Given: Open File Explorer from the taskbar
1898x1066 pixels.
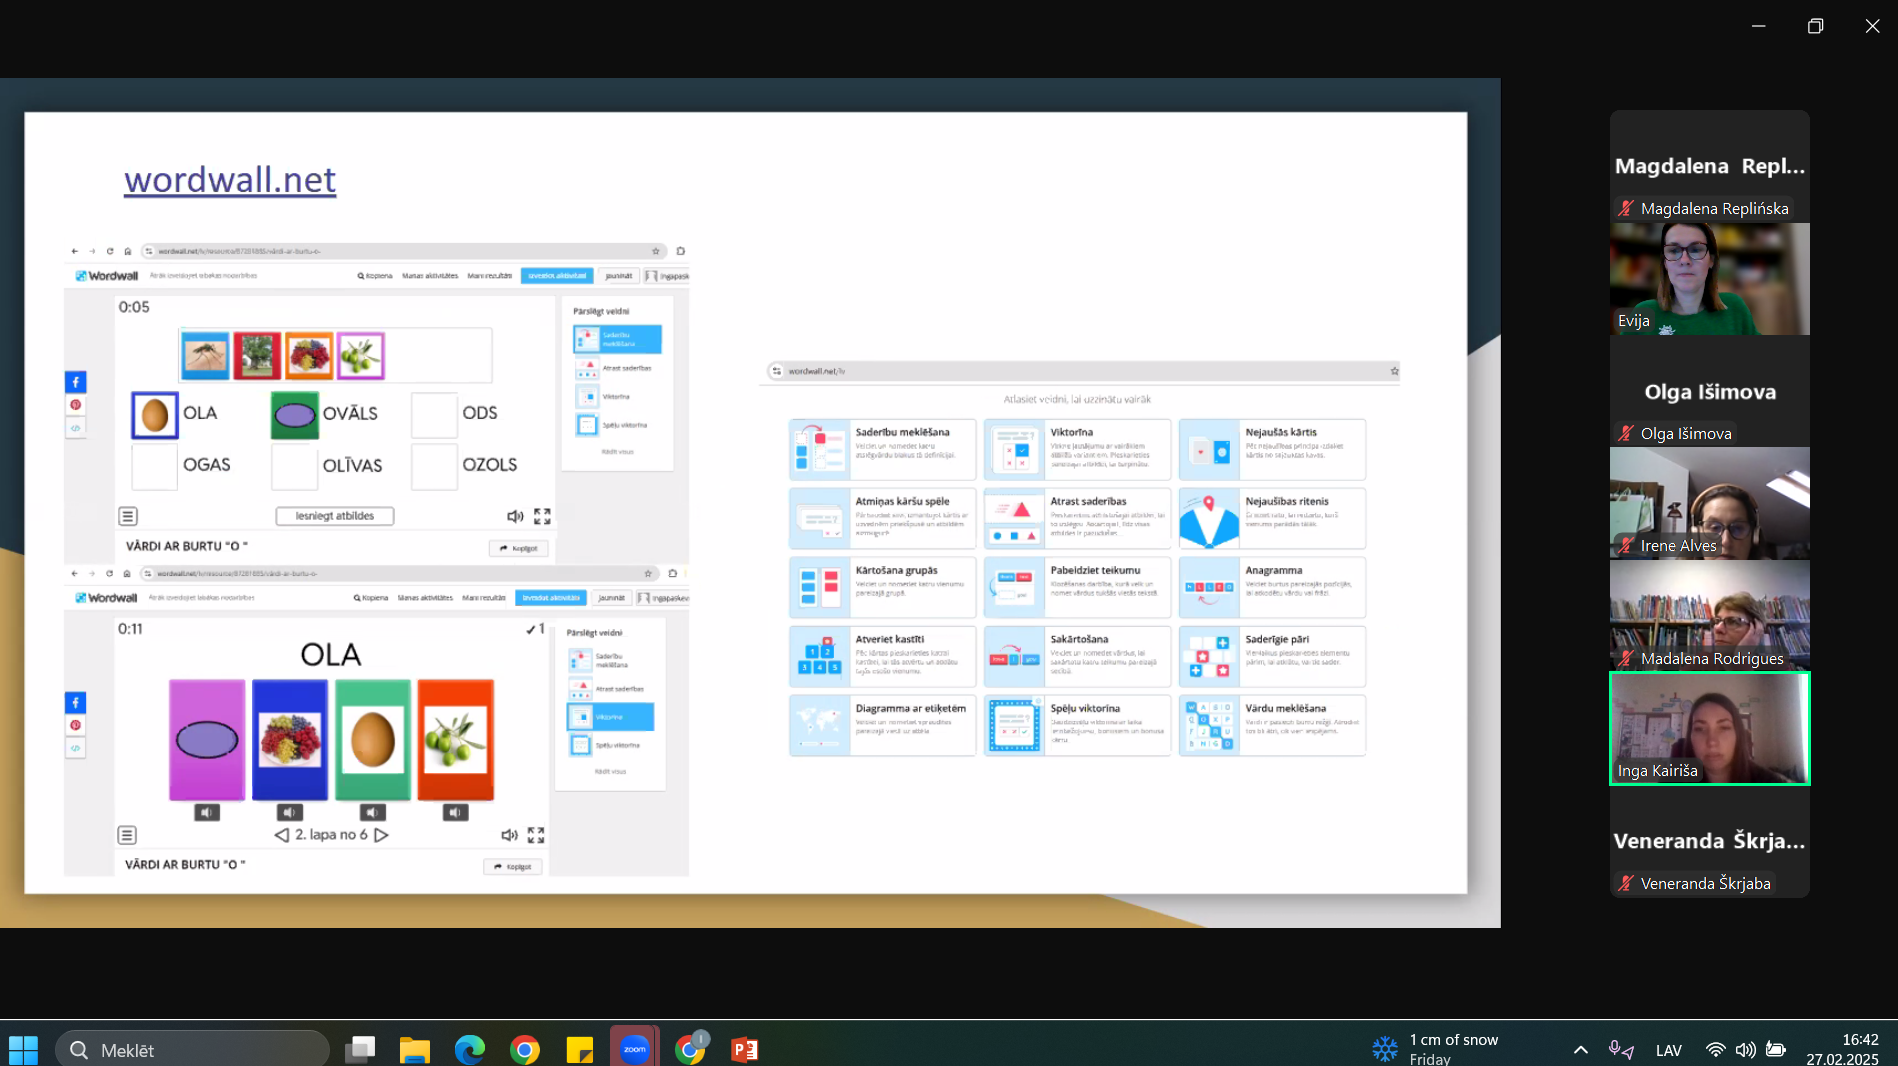Looking at the screenshot, I should pos(414,1049).
